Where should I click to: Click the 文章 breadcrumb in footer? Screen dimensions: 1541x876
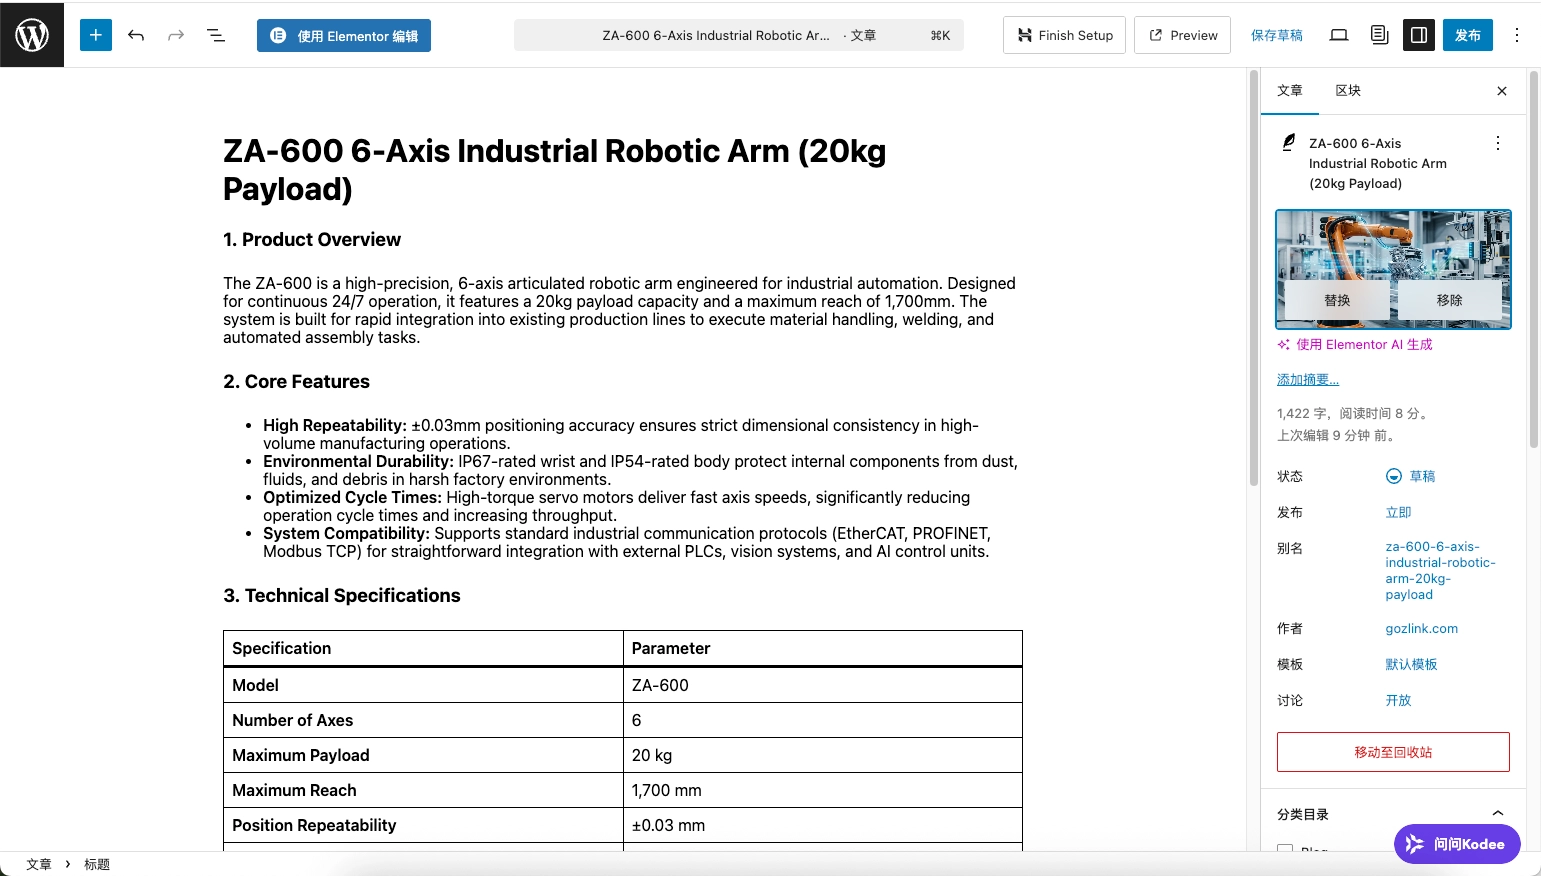39,864
